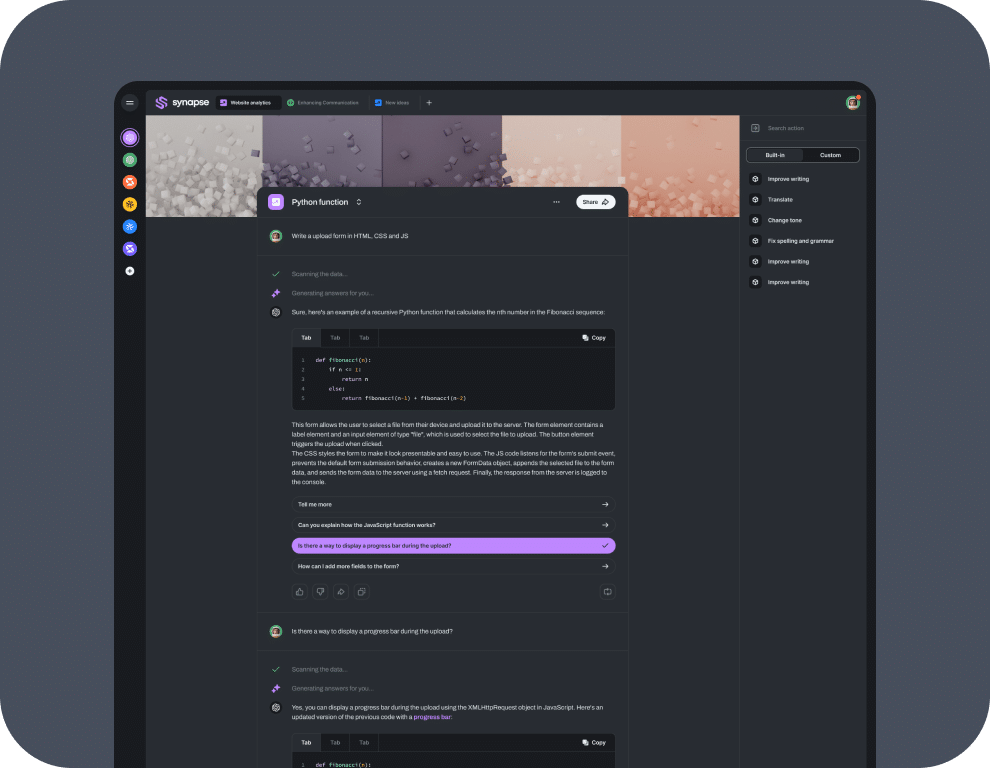Switch to the Built-in actions segment

pos(775,155)
